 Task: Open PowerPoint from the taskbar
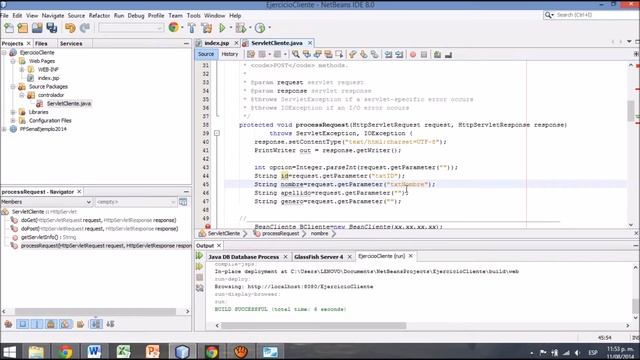[153, 351]
